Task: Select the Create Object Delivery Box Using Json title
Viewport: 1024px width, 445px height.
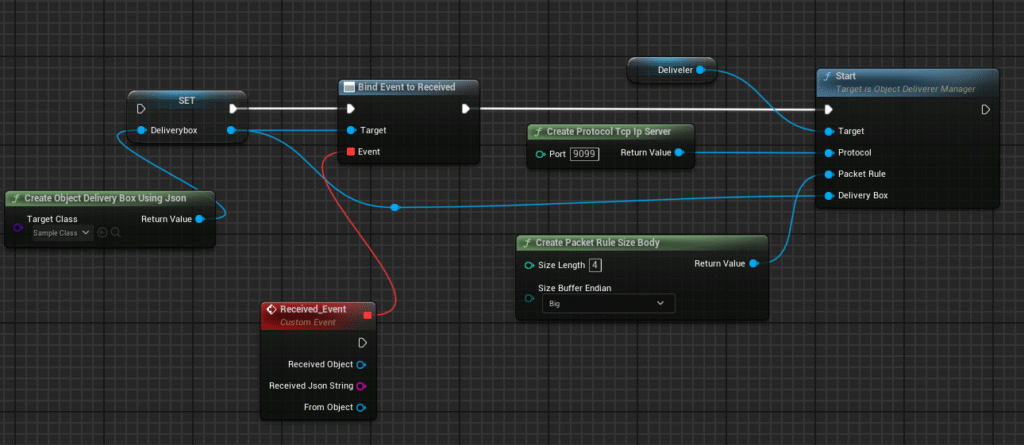Action: tap(105, 198)
